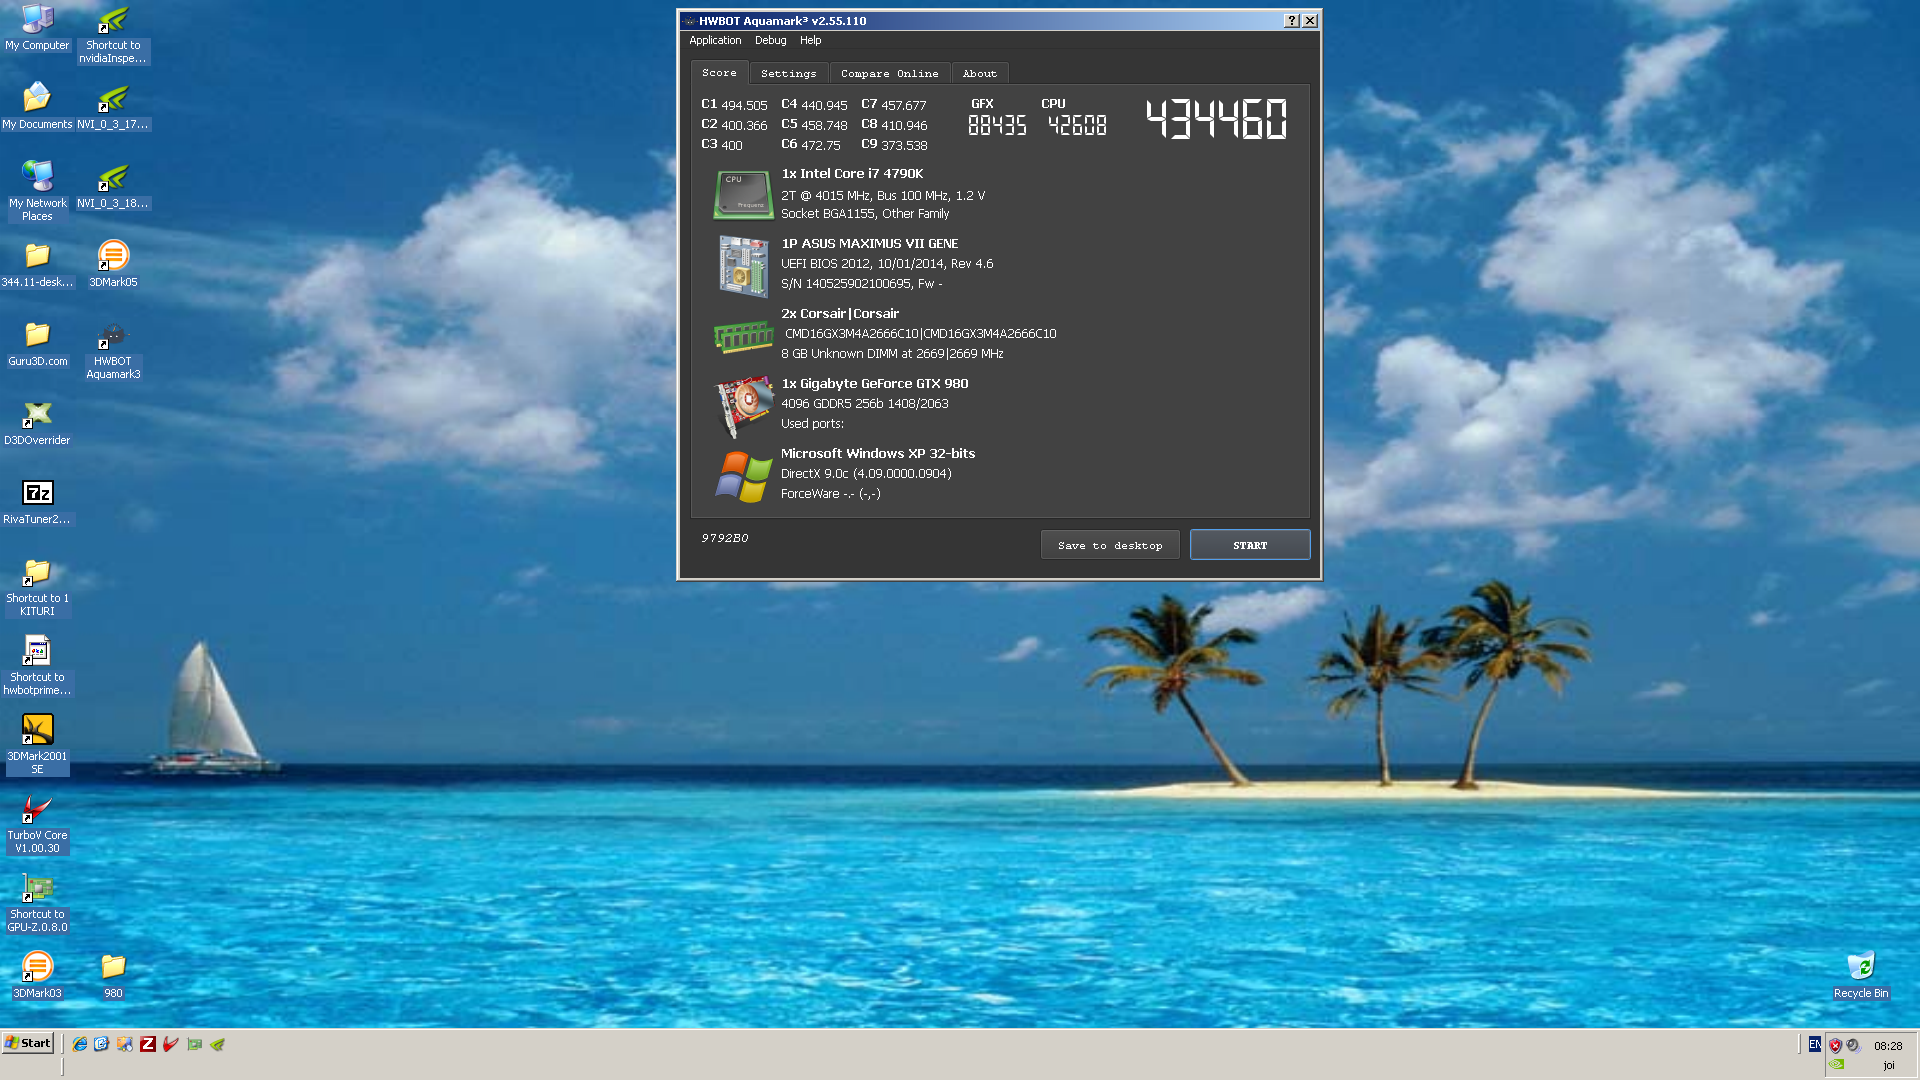Select the 344.11-desk folder on desktop
1920x1080 pixels.
click(x=37, y=265)
